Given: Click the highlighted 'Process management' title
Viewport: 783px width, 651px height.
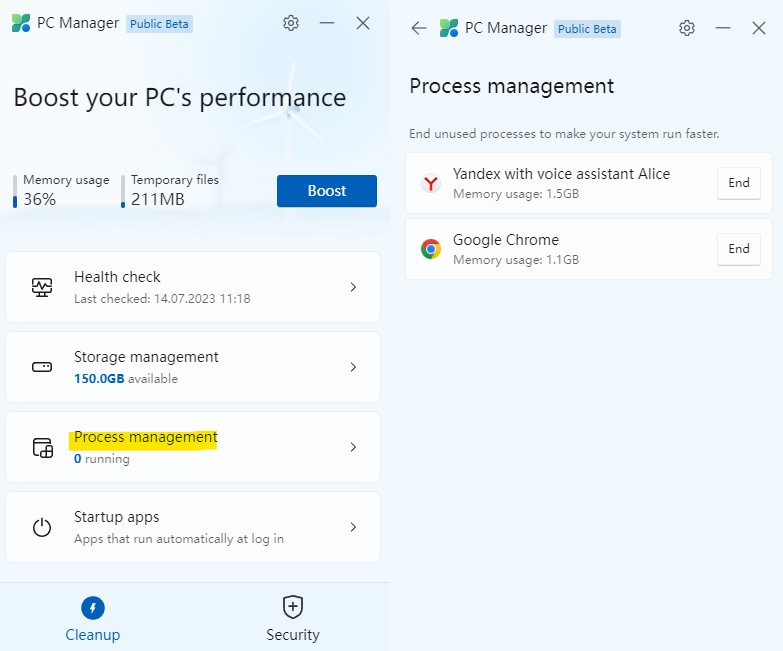Looking at the screenshot, I should tap(145, 437).
